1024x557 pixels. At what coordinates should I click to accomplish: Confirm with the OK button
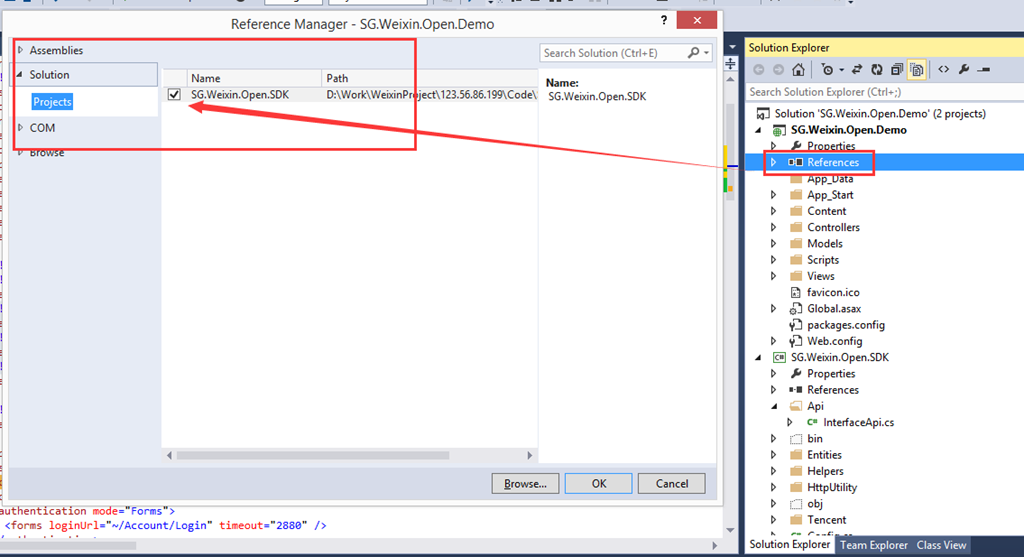[598, 484]
